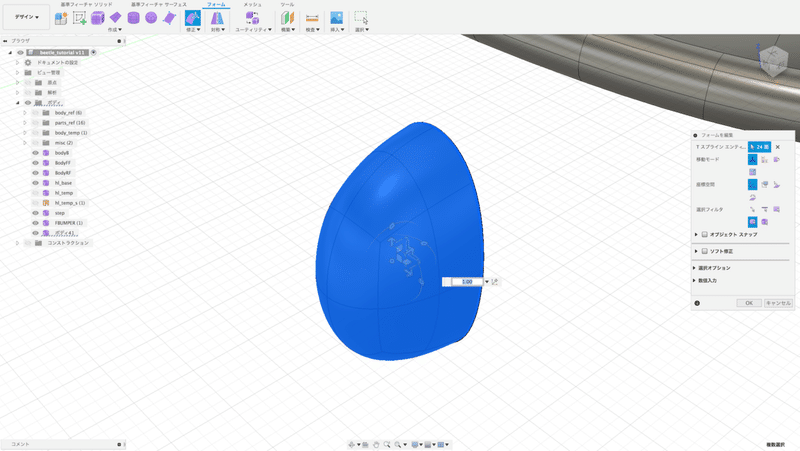800x451 pixels.
Task: Switch to the フォーム tab
Action: click(x=216, y=4)
